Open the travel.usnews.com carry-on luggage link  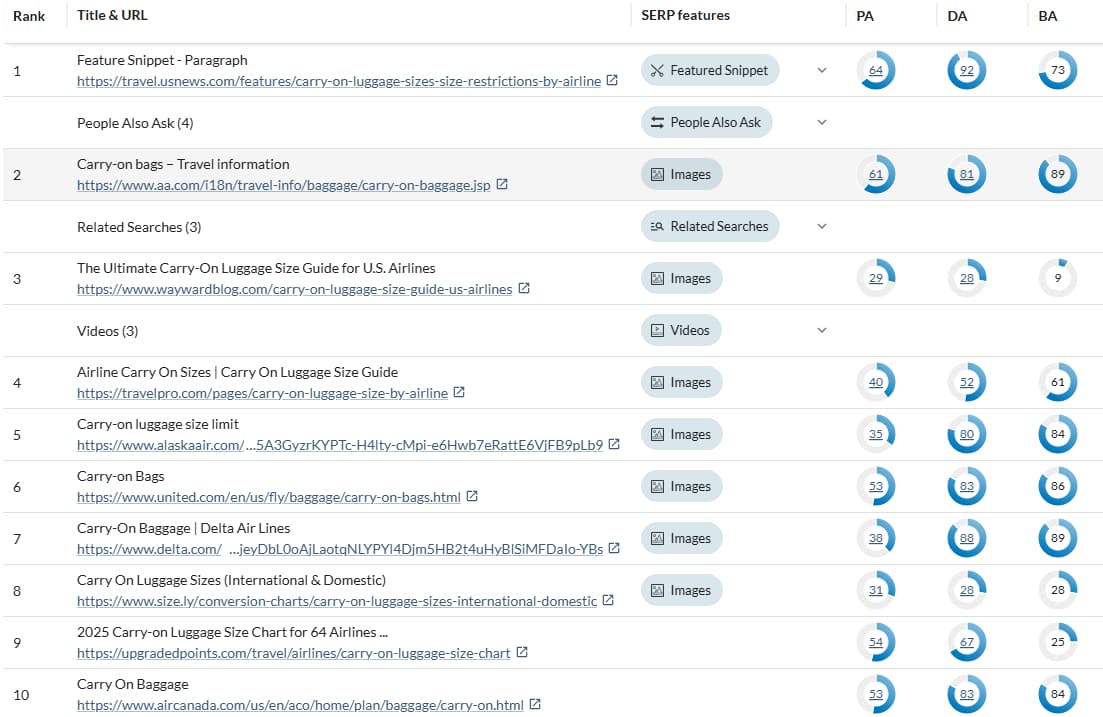335,81
